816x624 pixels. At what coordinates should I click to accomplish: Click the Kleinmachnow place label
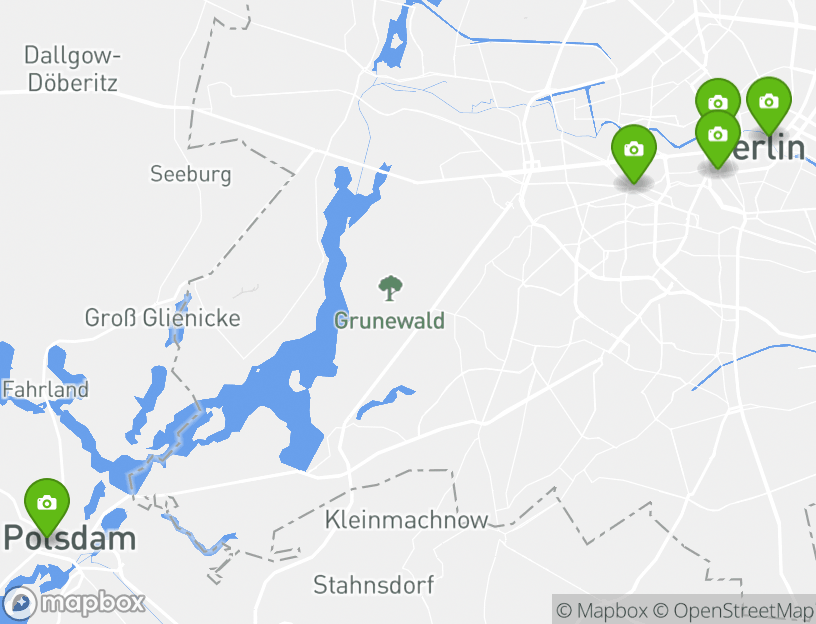[406, 519]
